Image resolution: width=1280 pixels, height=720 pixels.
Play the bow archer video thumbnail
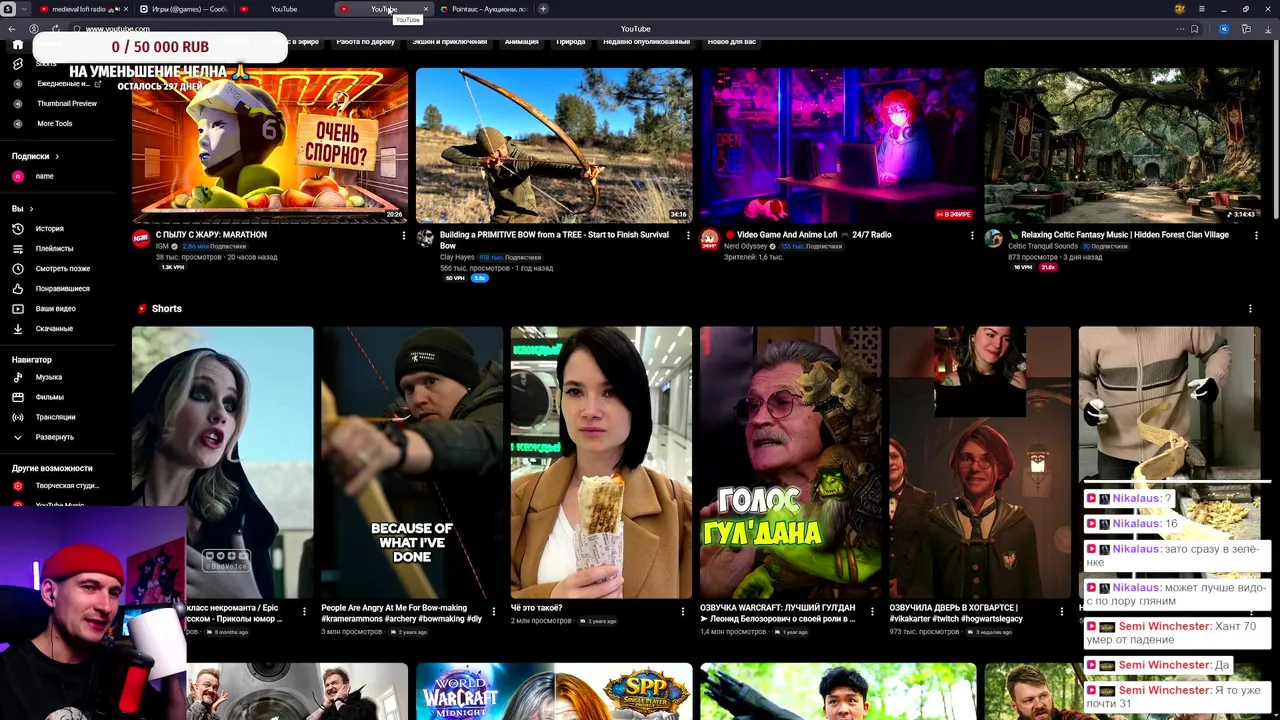(x=554, y=145)
